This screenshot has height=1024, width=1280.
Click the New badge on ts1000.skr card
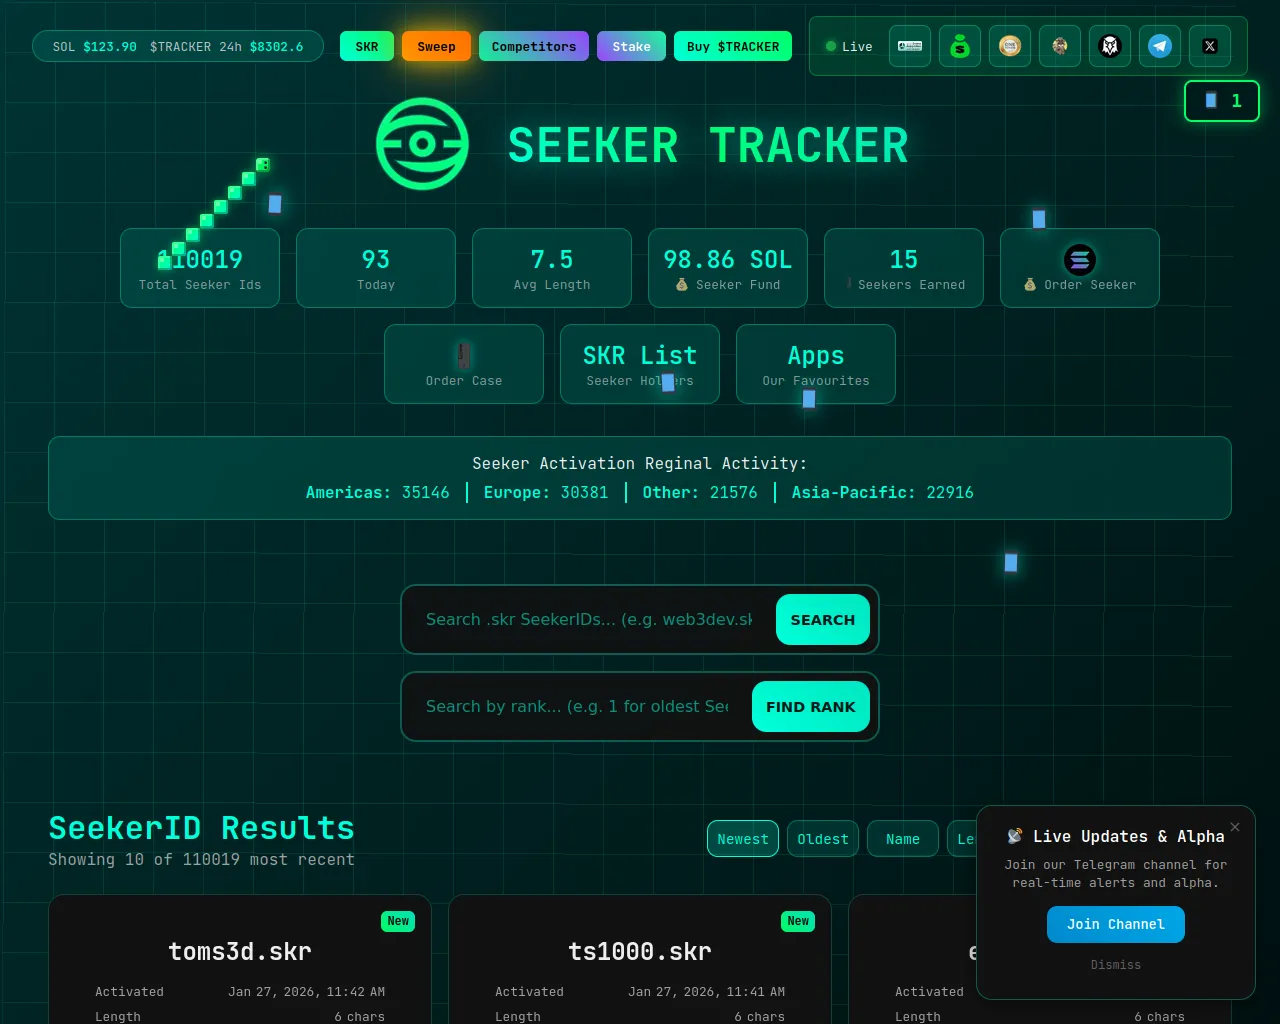798,921
